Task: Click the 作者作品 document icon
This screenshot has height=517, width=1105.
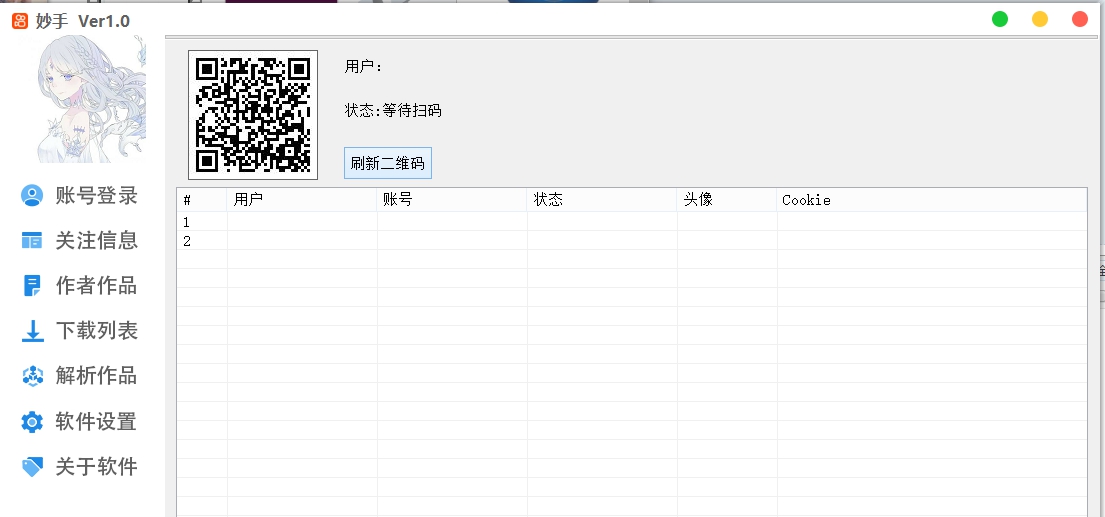Action: 32,285
